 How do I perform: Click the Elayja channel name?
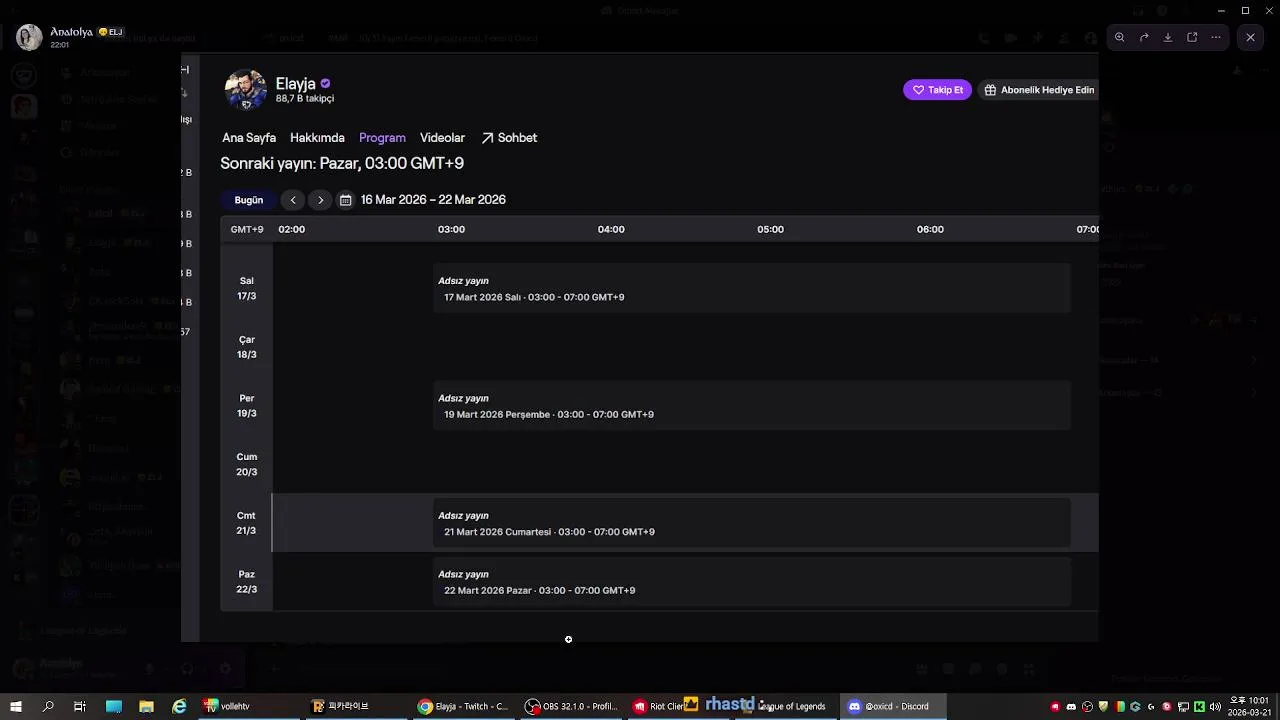295,84
